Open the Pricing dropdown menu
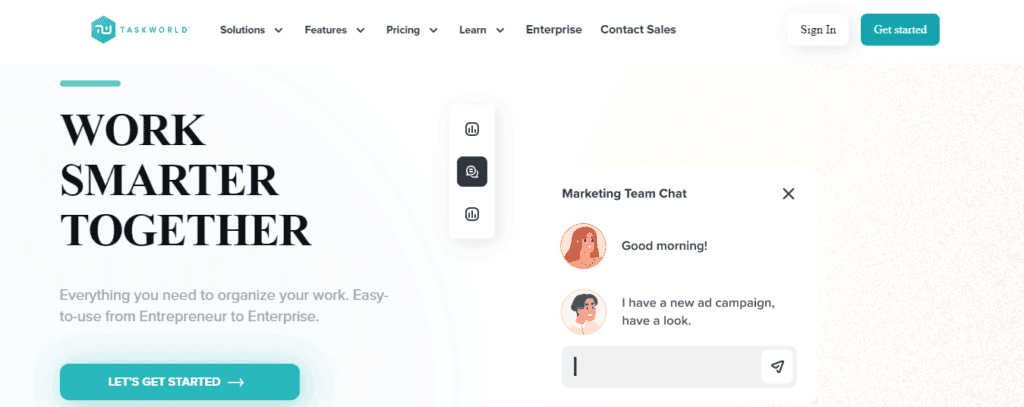Viewport: 1024px width, 407px height. [412, 30]
